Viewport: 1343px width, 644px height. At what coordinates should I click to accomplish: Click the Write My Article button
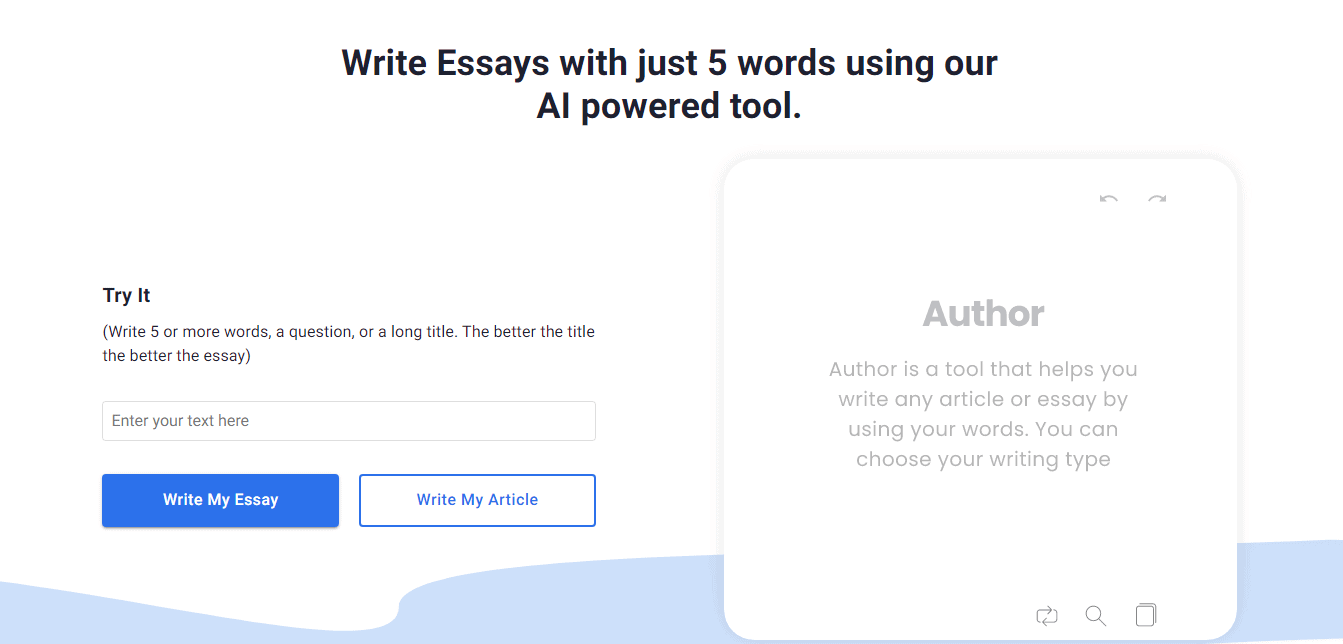(x=477, y=500)
